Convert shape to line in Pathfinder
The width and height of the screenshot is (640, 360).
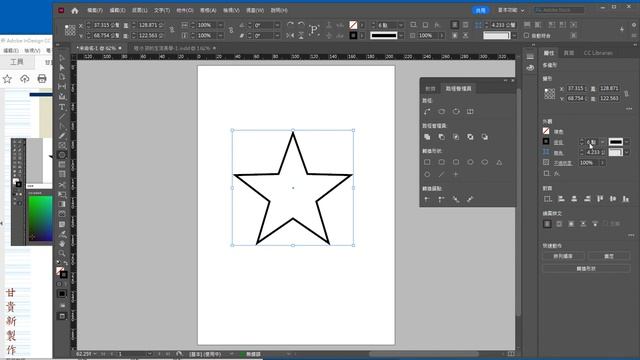[442, 174]
